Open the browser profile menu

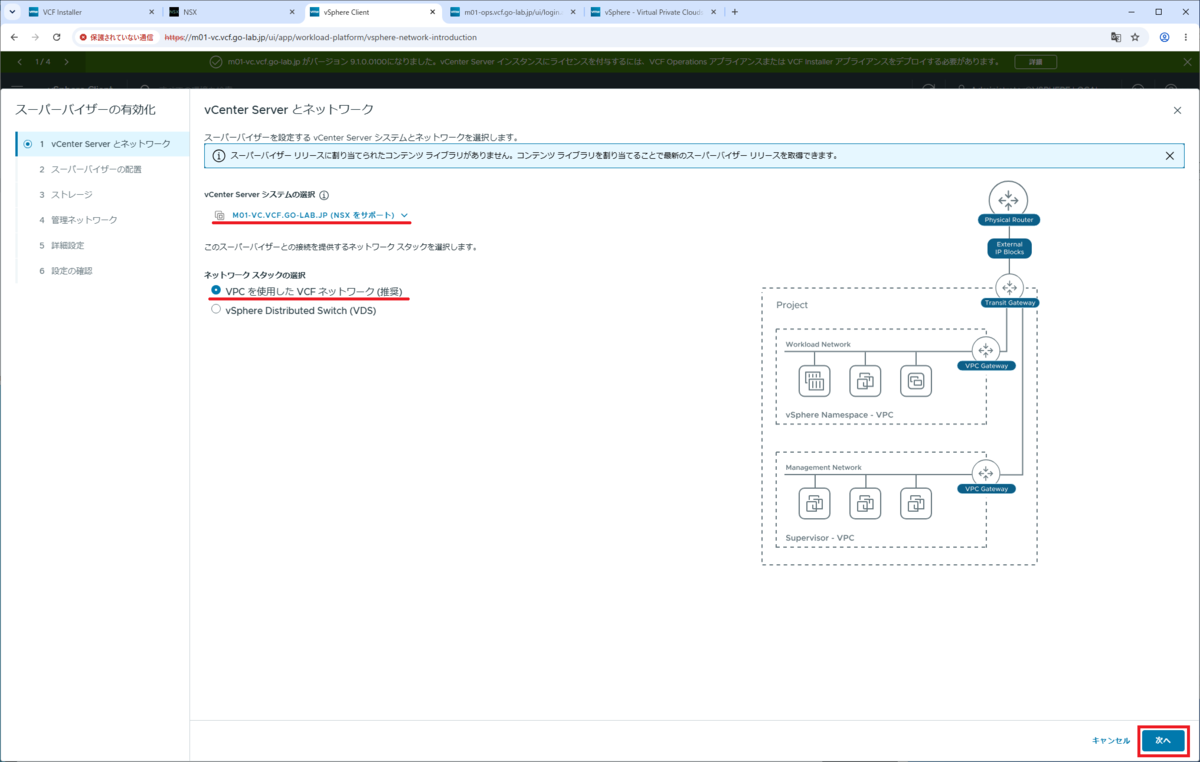tap(1165, 37)
